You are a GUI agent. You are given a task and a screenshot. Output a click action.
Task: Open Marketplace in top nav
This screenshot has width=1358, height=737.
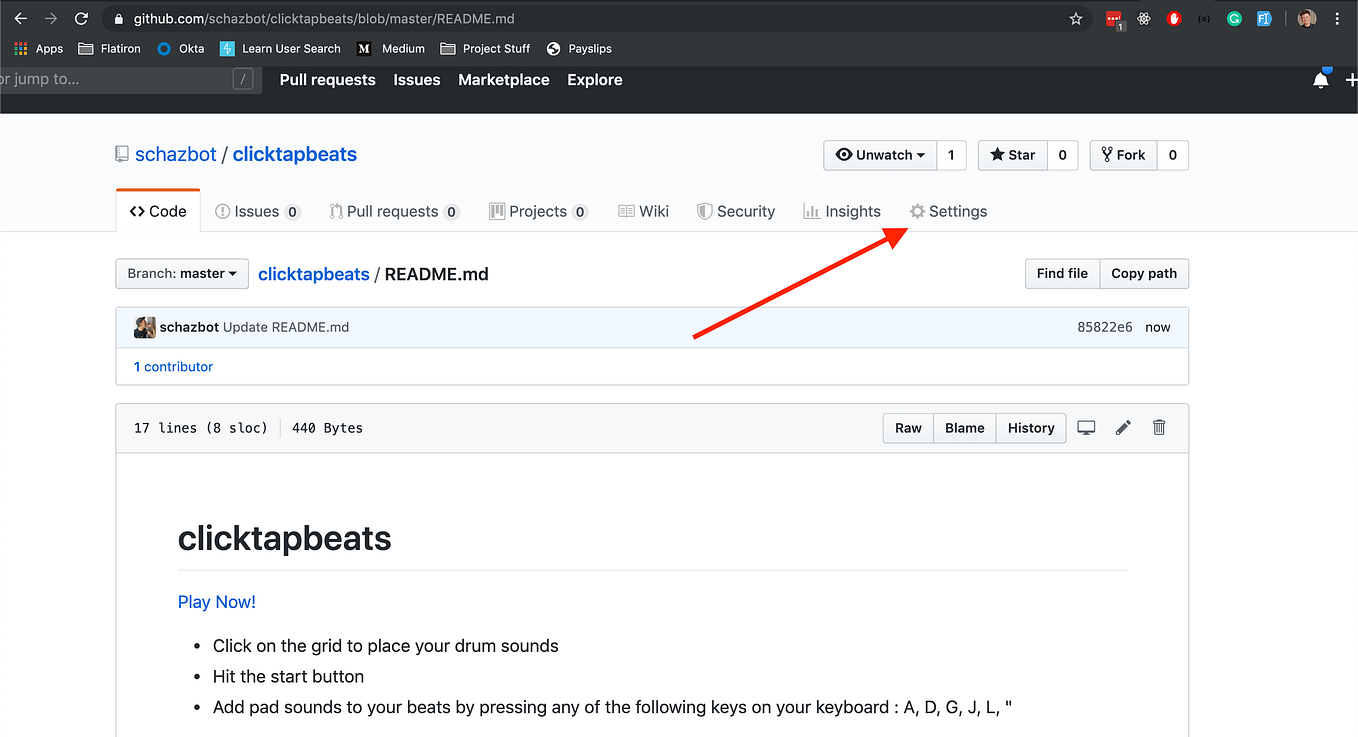(504, 80)
